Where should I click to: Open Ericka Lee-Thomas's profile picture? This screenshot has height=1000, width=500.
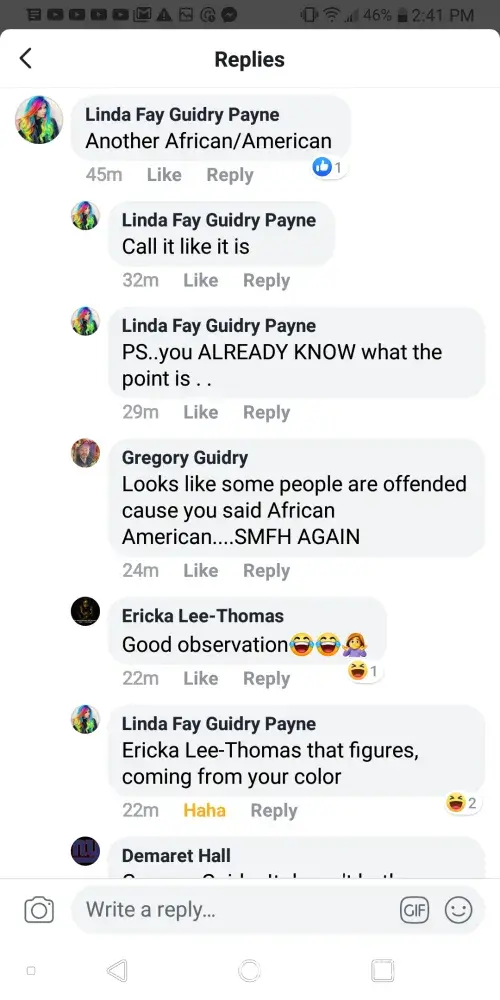tap(85, 612)
